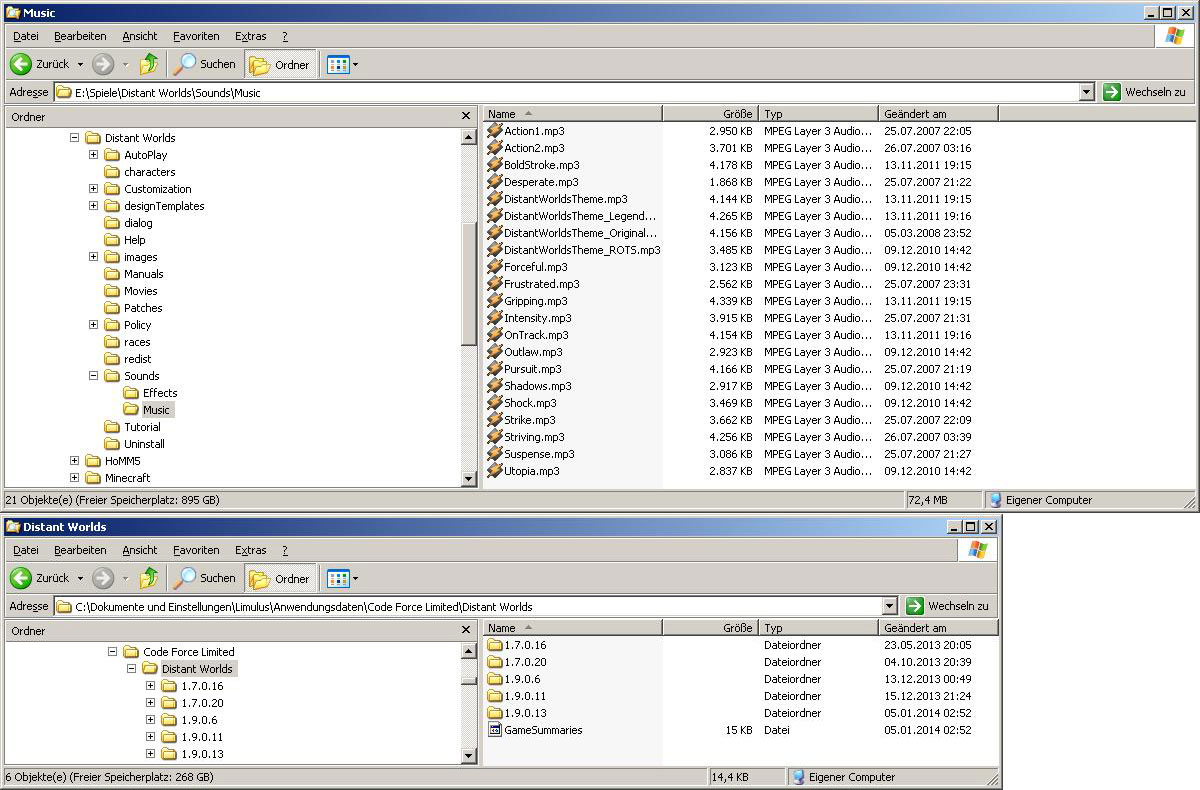Screen dimensions: 1200x790
Task: Toggle Ordner pane button in Music window
Action: [280, 64]
